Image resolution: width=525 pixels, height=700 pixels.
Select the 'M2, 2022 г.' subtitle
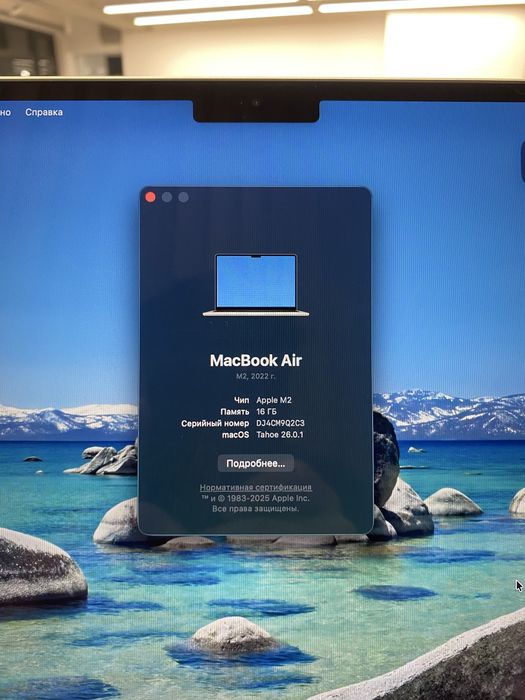pos(256,376)
